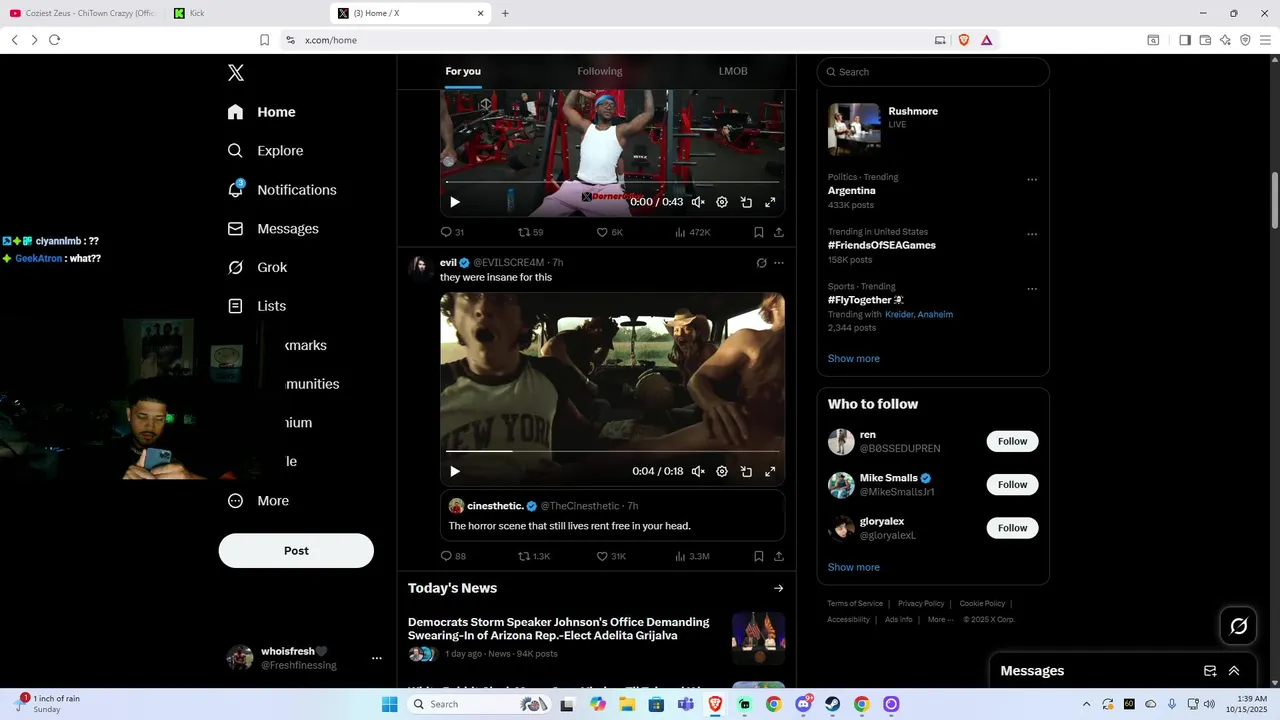Expand the Messages drawer
Viewport: 1280px width, 720px height.
pos(1234,671)
